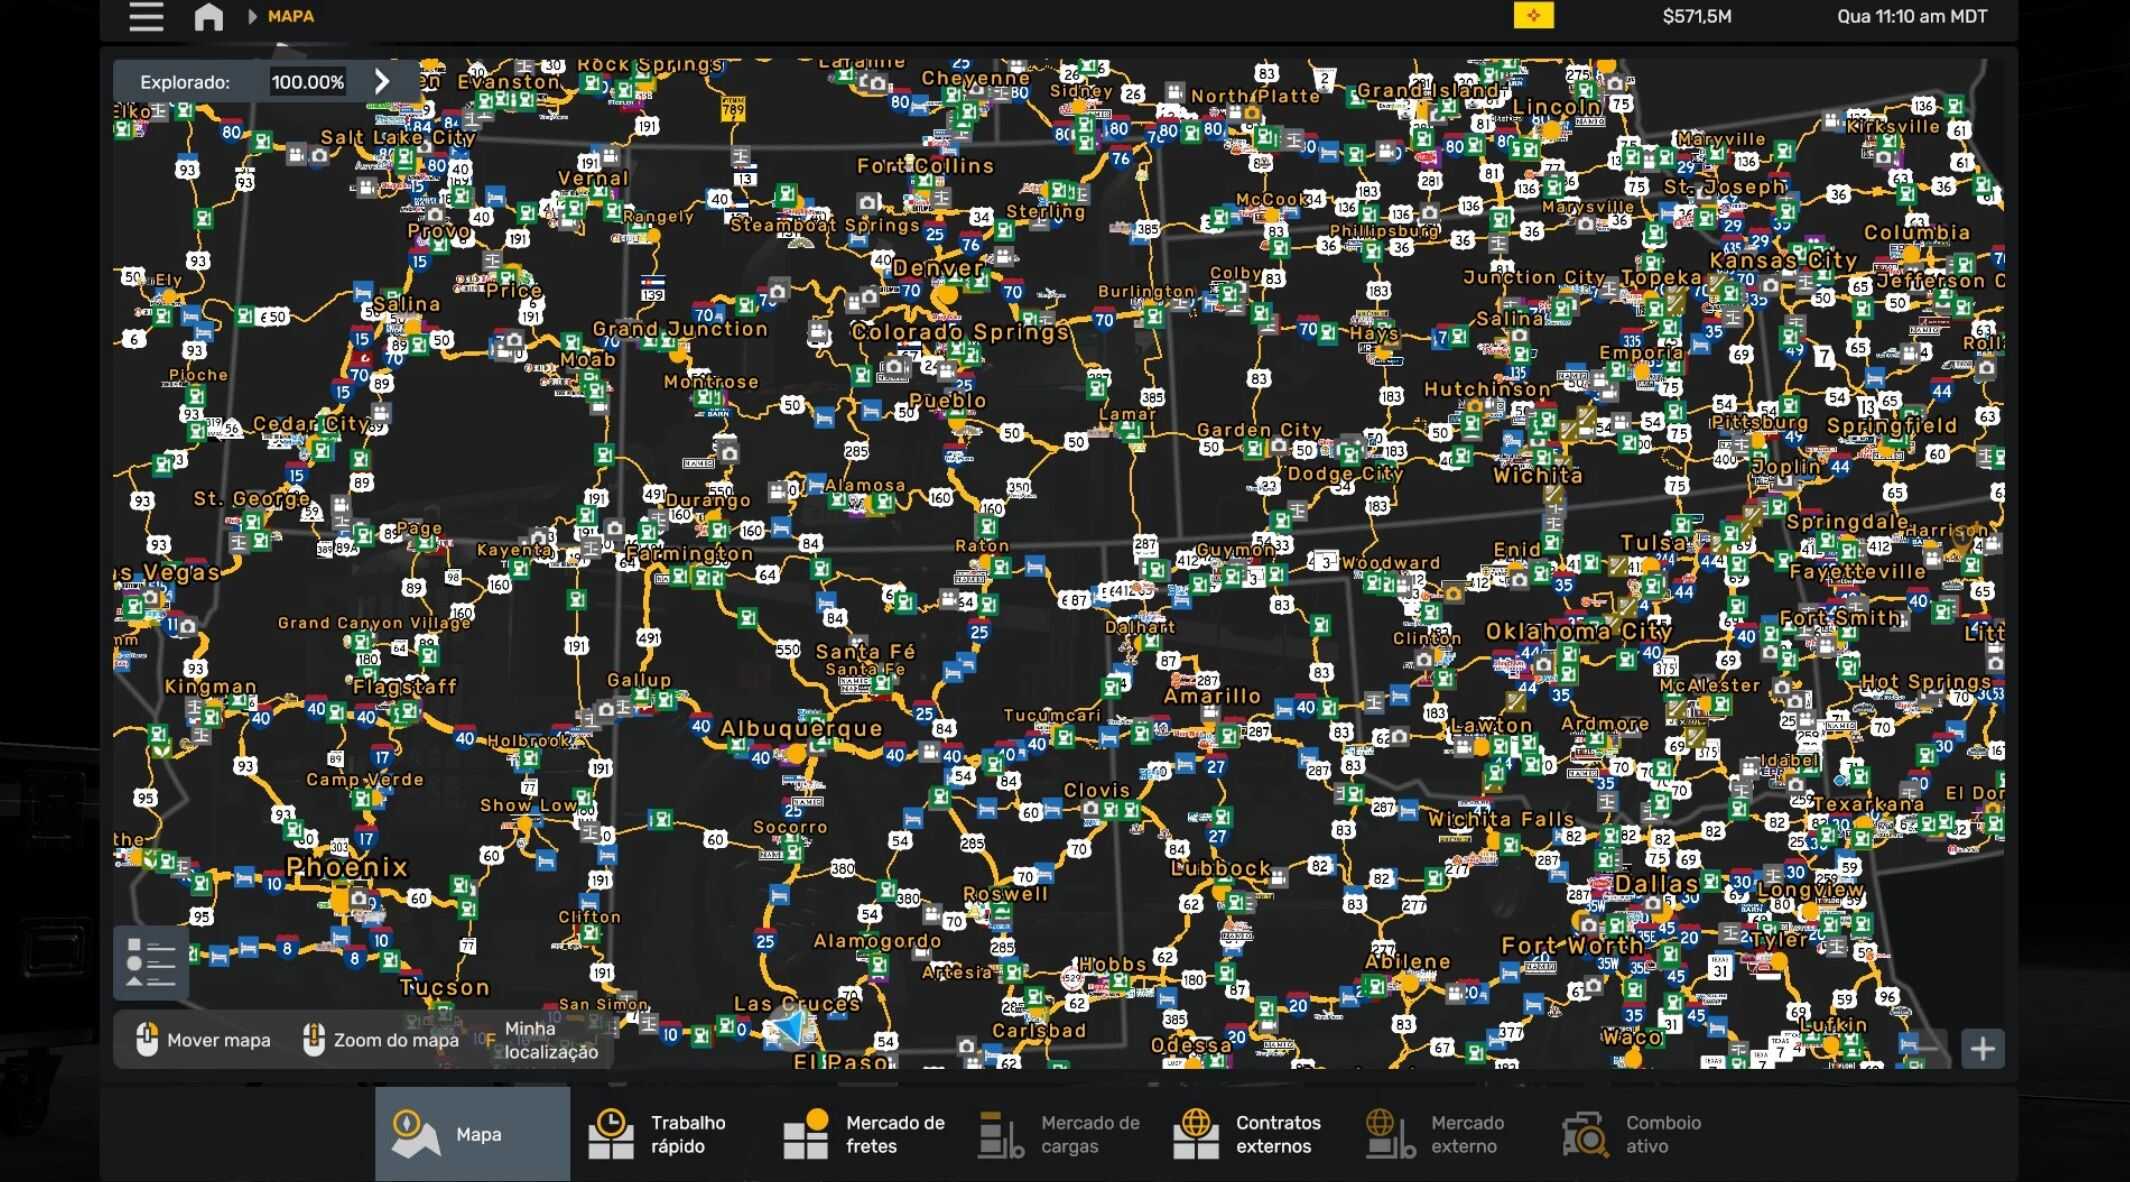Zoom out with the minus button
The height and width of the screenshot is (1182, 2130).
pos(1925,1049)
